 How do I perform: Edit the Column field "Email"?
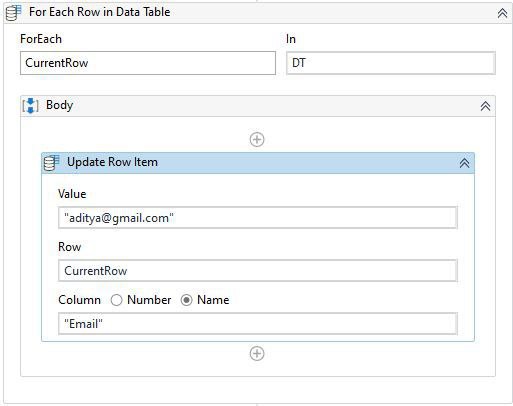coord(258,324)
